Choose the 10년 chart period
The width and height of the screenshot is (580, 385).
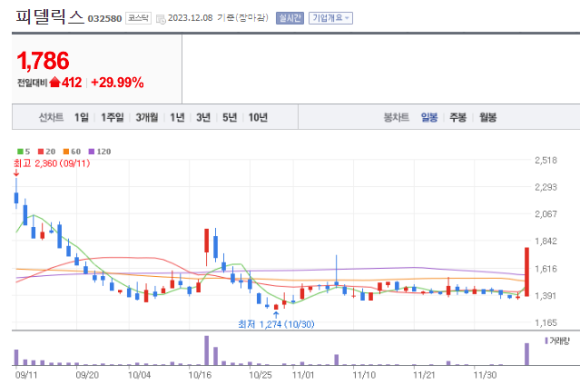pos(258,118)
